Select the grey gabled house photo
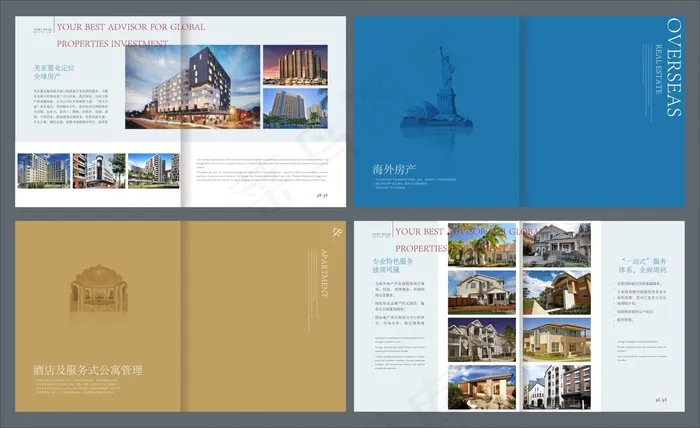Viewport: 700px width, 428px height. pos(557,245)
